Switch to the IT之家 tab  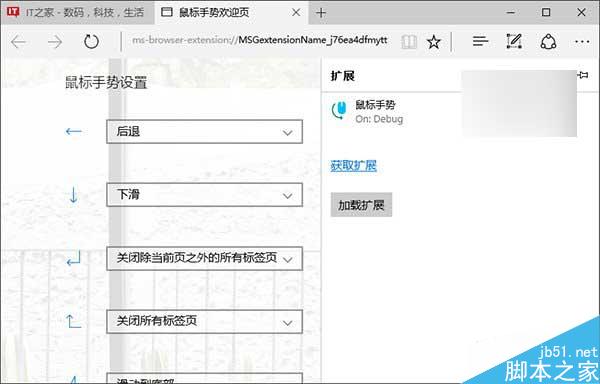click(x=78, y=13)
